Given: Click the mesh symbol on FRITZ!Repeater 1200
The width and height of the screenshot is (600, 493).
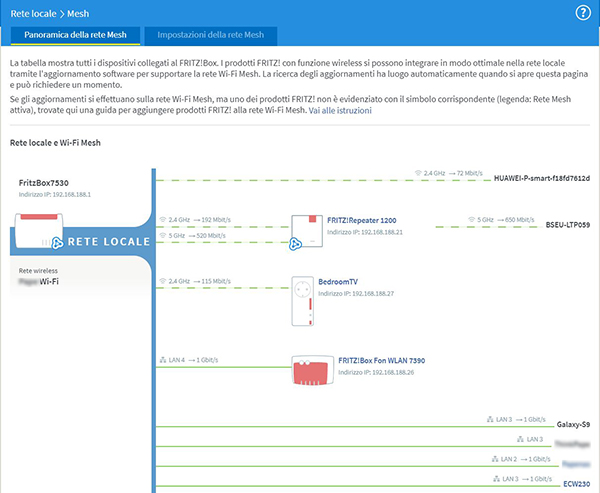Looking at the screenshot, I should coord(295,244).
